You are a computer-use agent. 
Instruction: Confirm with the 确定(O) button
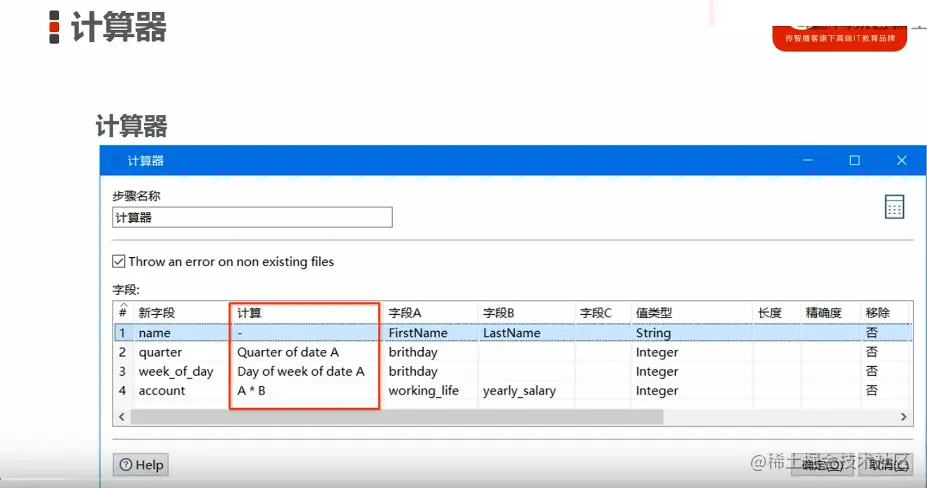coord(822,465)
